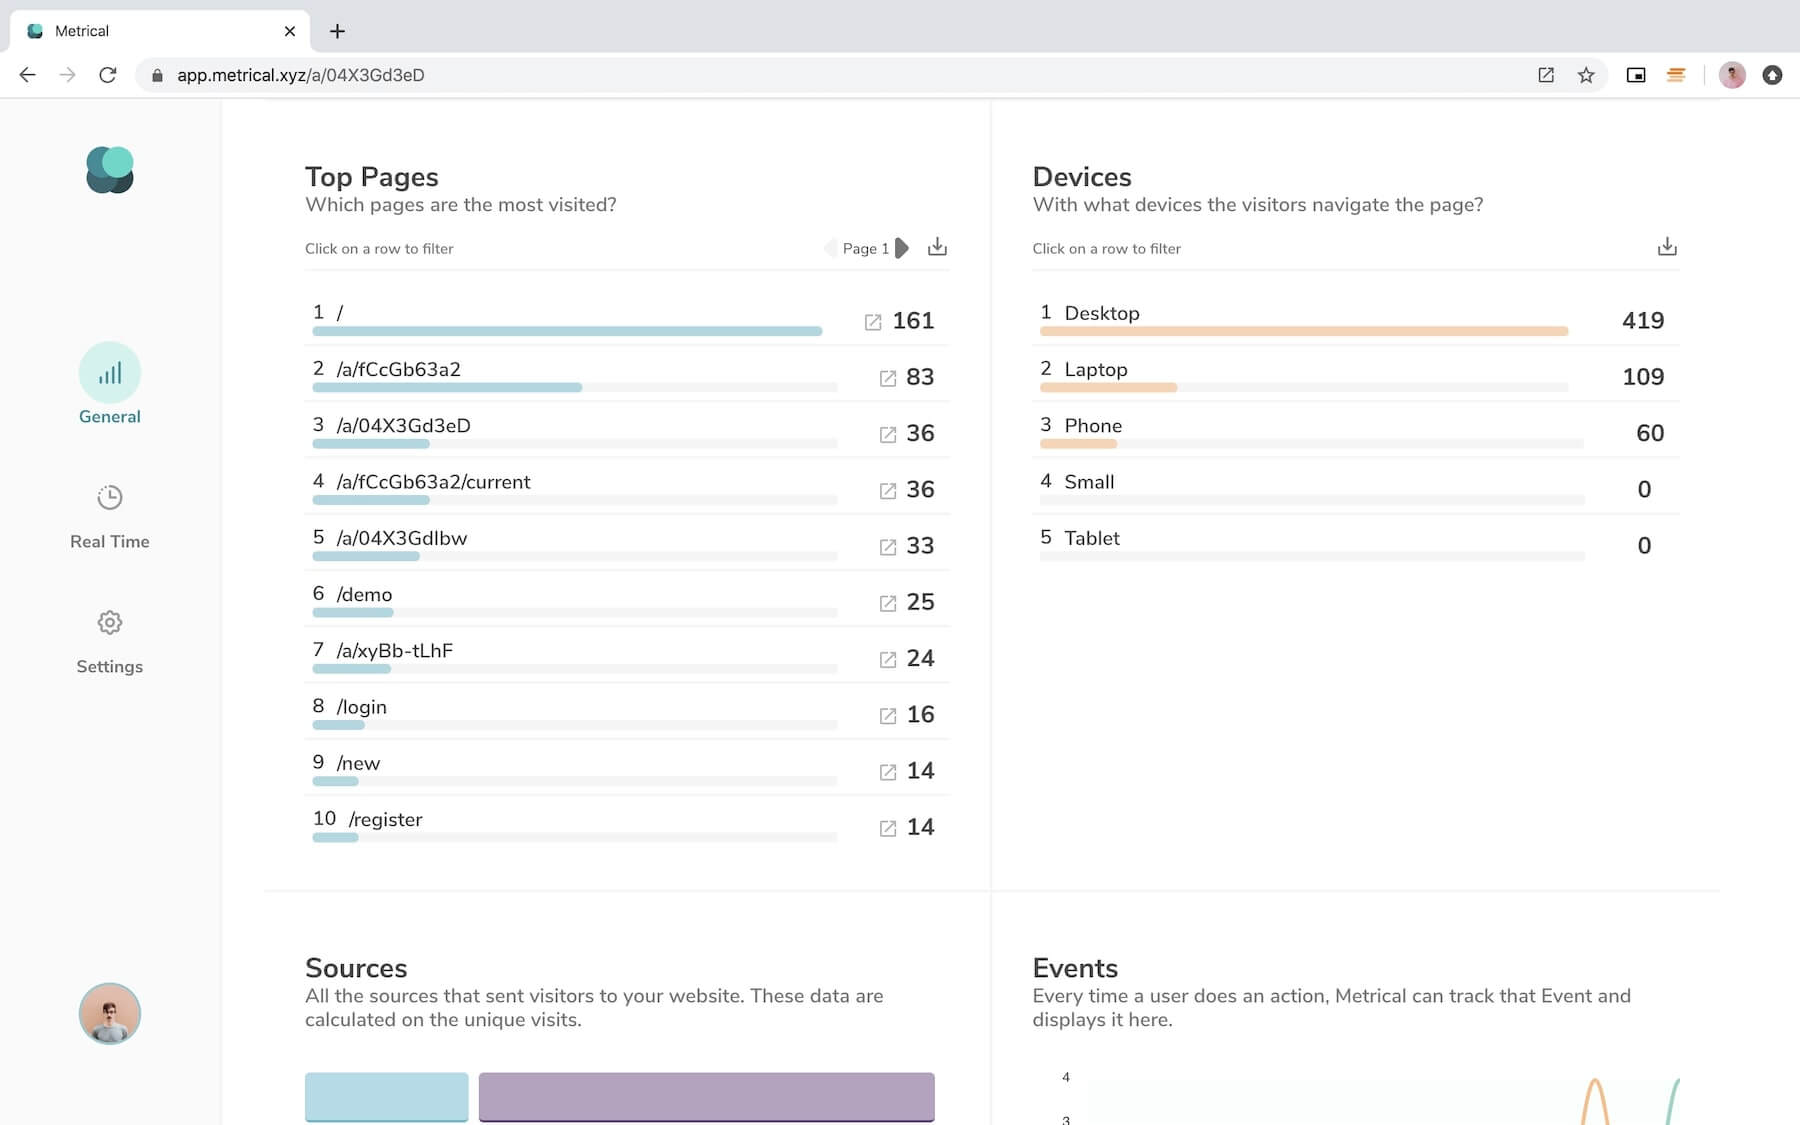Open the Settings gear in sidebar

pos(110,623)
